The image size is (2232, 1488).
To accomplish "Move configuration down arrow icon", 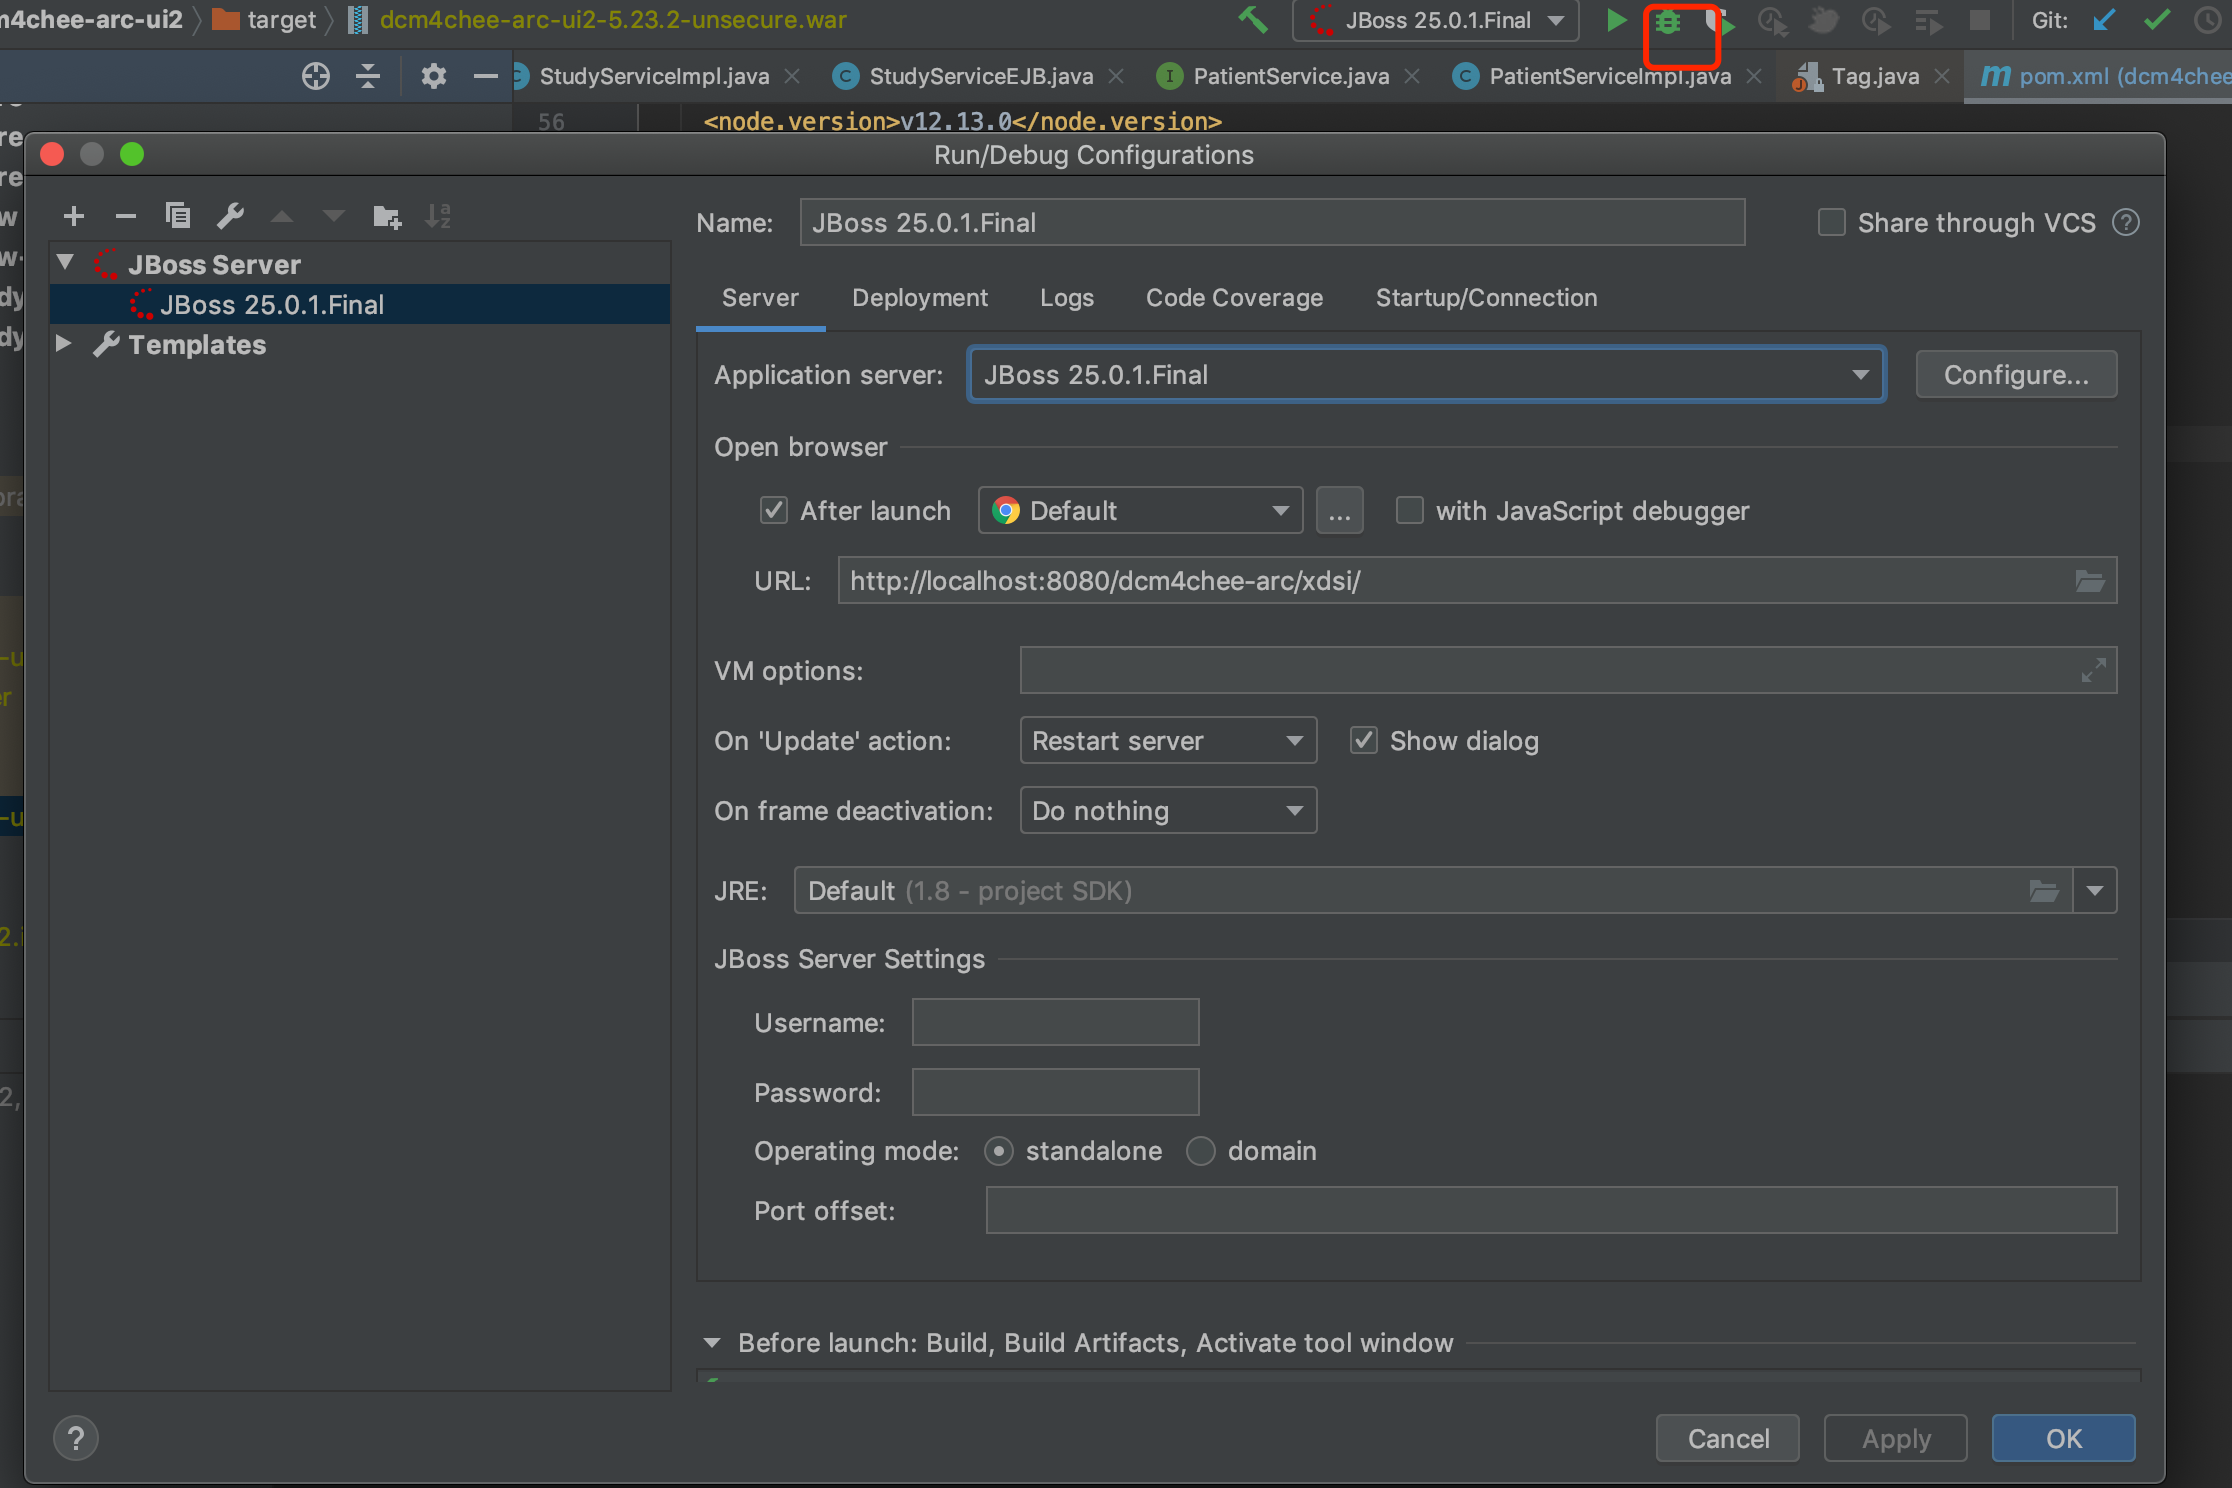I will (x=334, y=216).
